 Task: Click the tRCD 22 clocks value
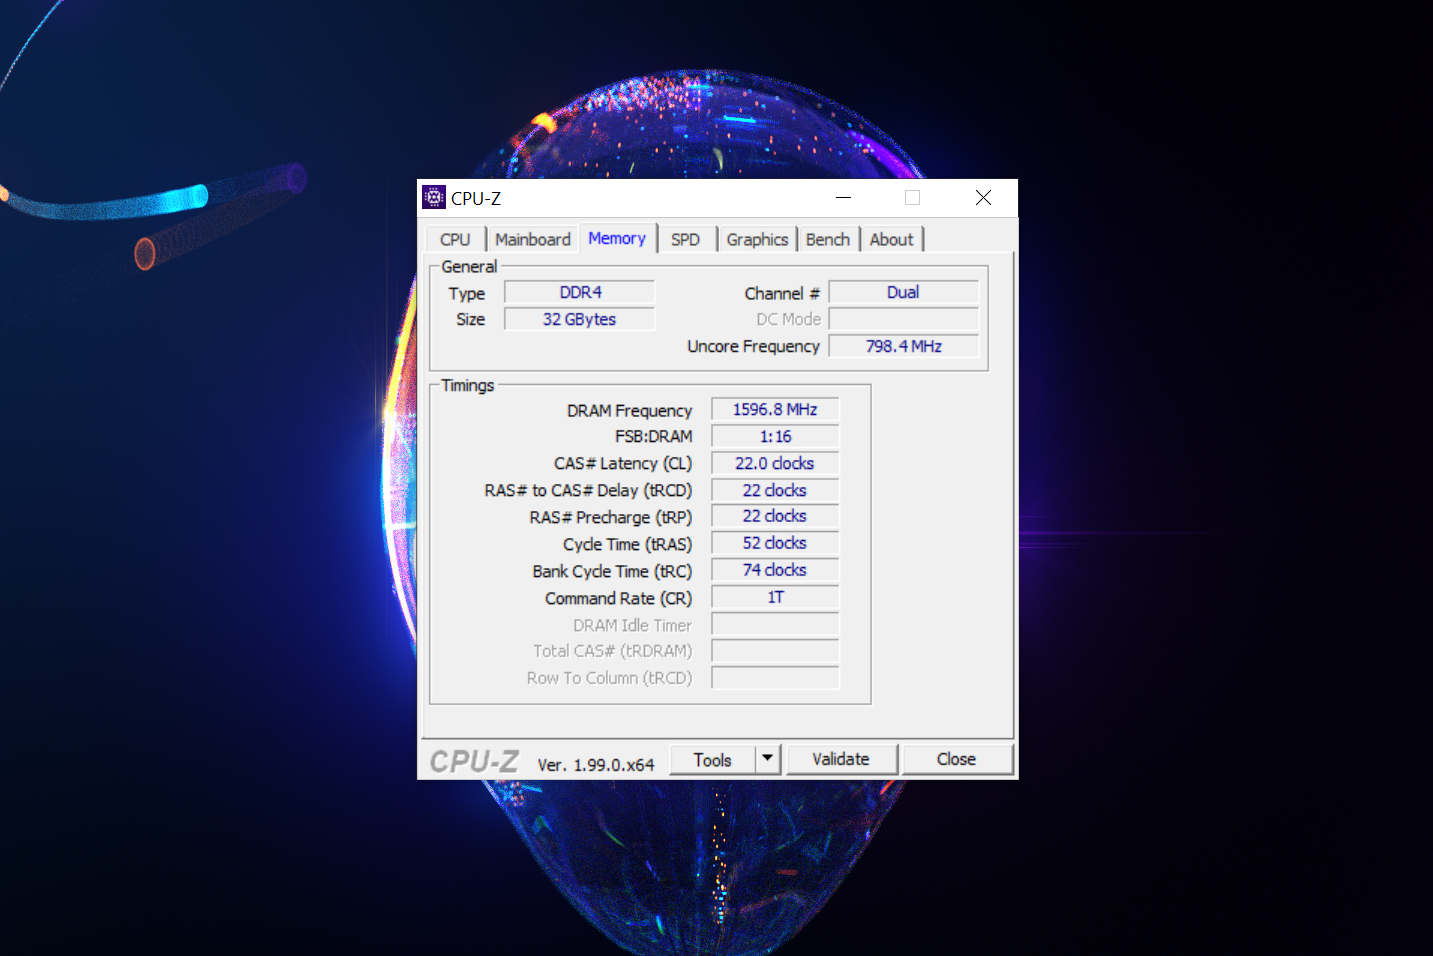tap(775, 490)
